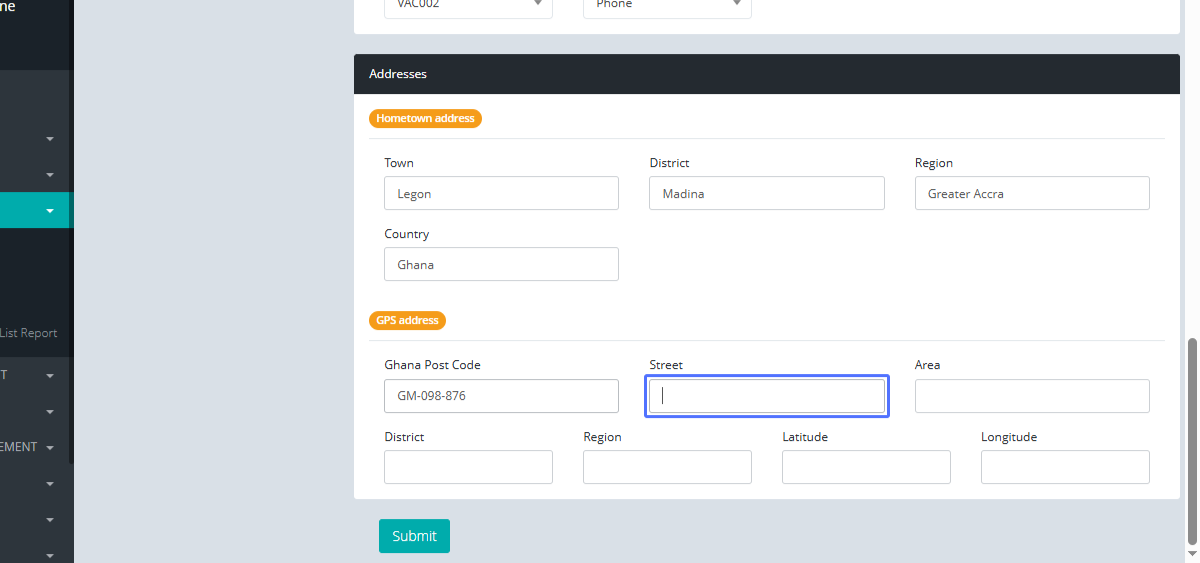1200x563 pixels.
Task: Open the Phone dropdown
Action: point(667,5)
